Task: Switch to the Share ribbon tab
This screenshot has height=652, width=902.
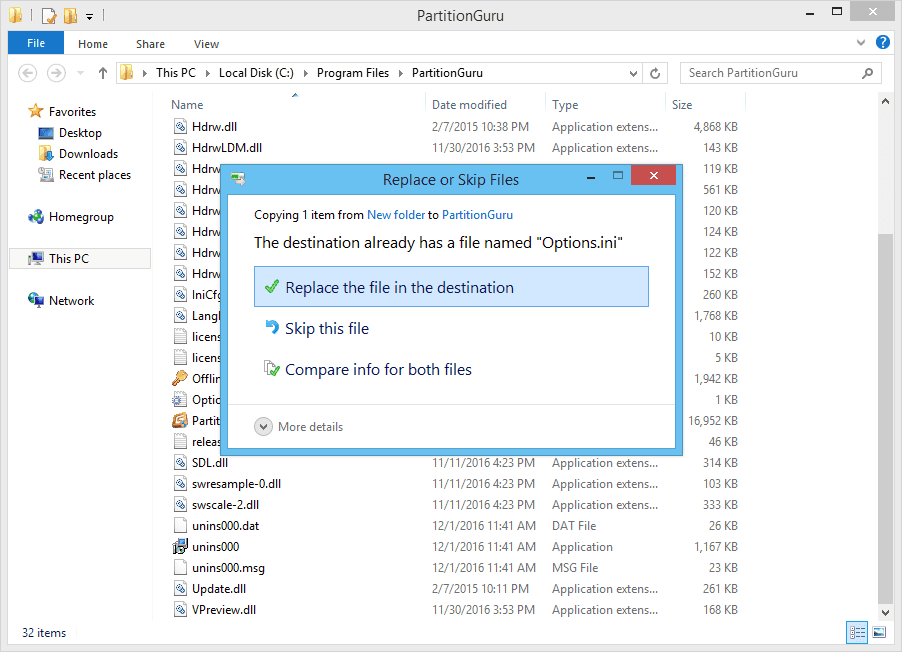Action: click(150, 44)
